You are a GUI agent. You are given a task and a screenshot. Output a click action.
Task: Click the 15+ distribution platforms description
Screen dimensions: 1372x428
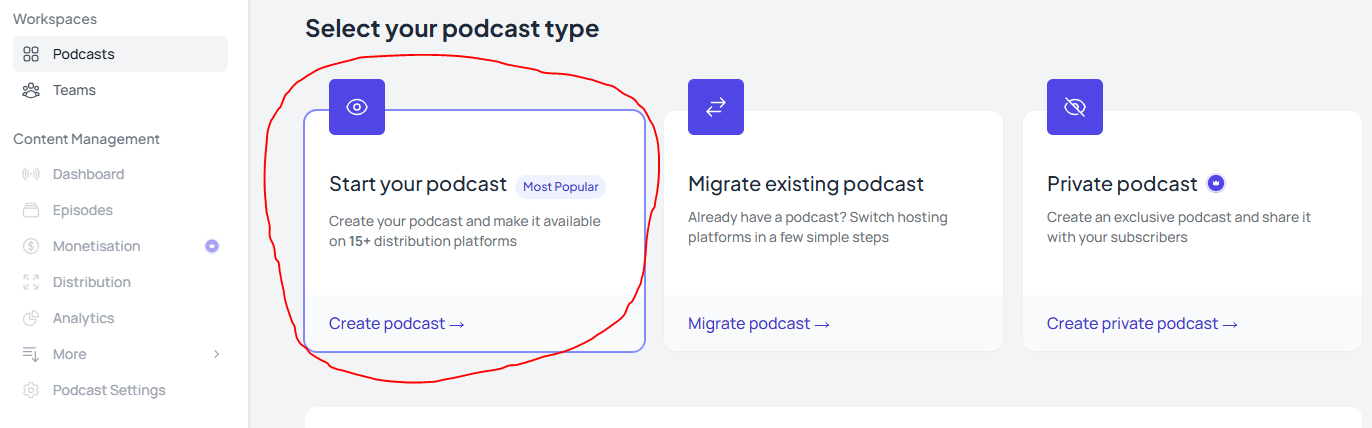465,231
